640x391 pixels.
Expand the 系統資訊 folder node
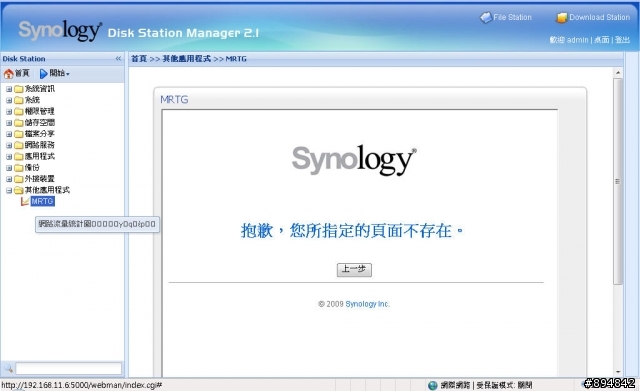(9, 89)
